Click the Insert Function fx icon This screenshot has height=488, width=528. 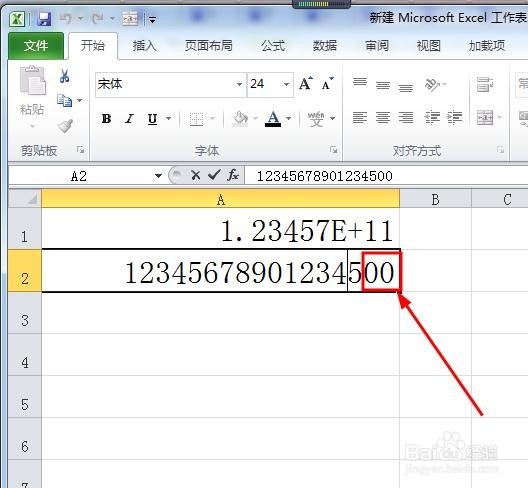pos(233,175)
